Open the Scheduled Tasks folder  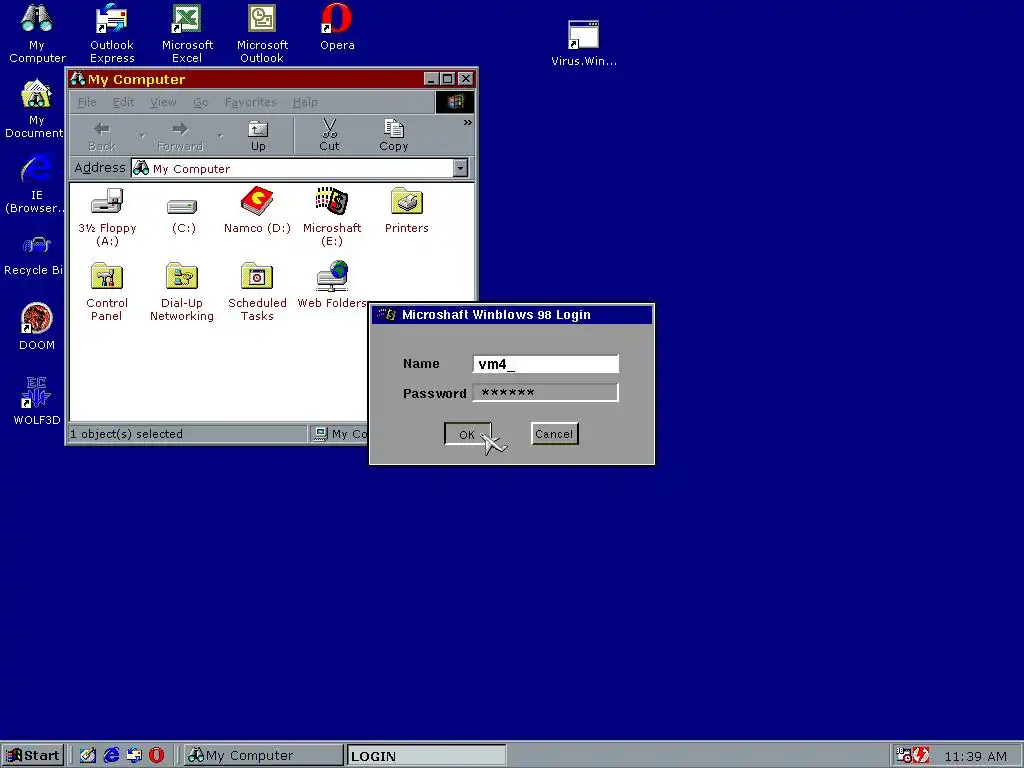pyautogui.click(x=257, y=291)
